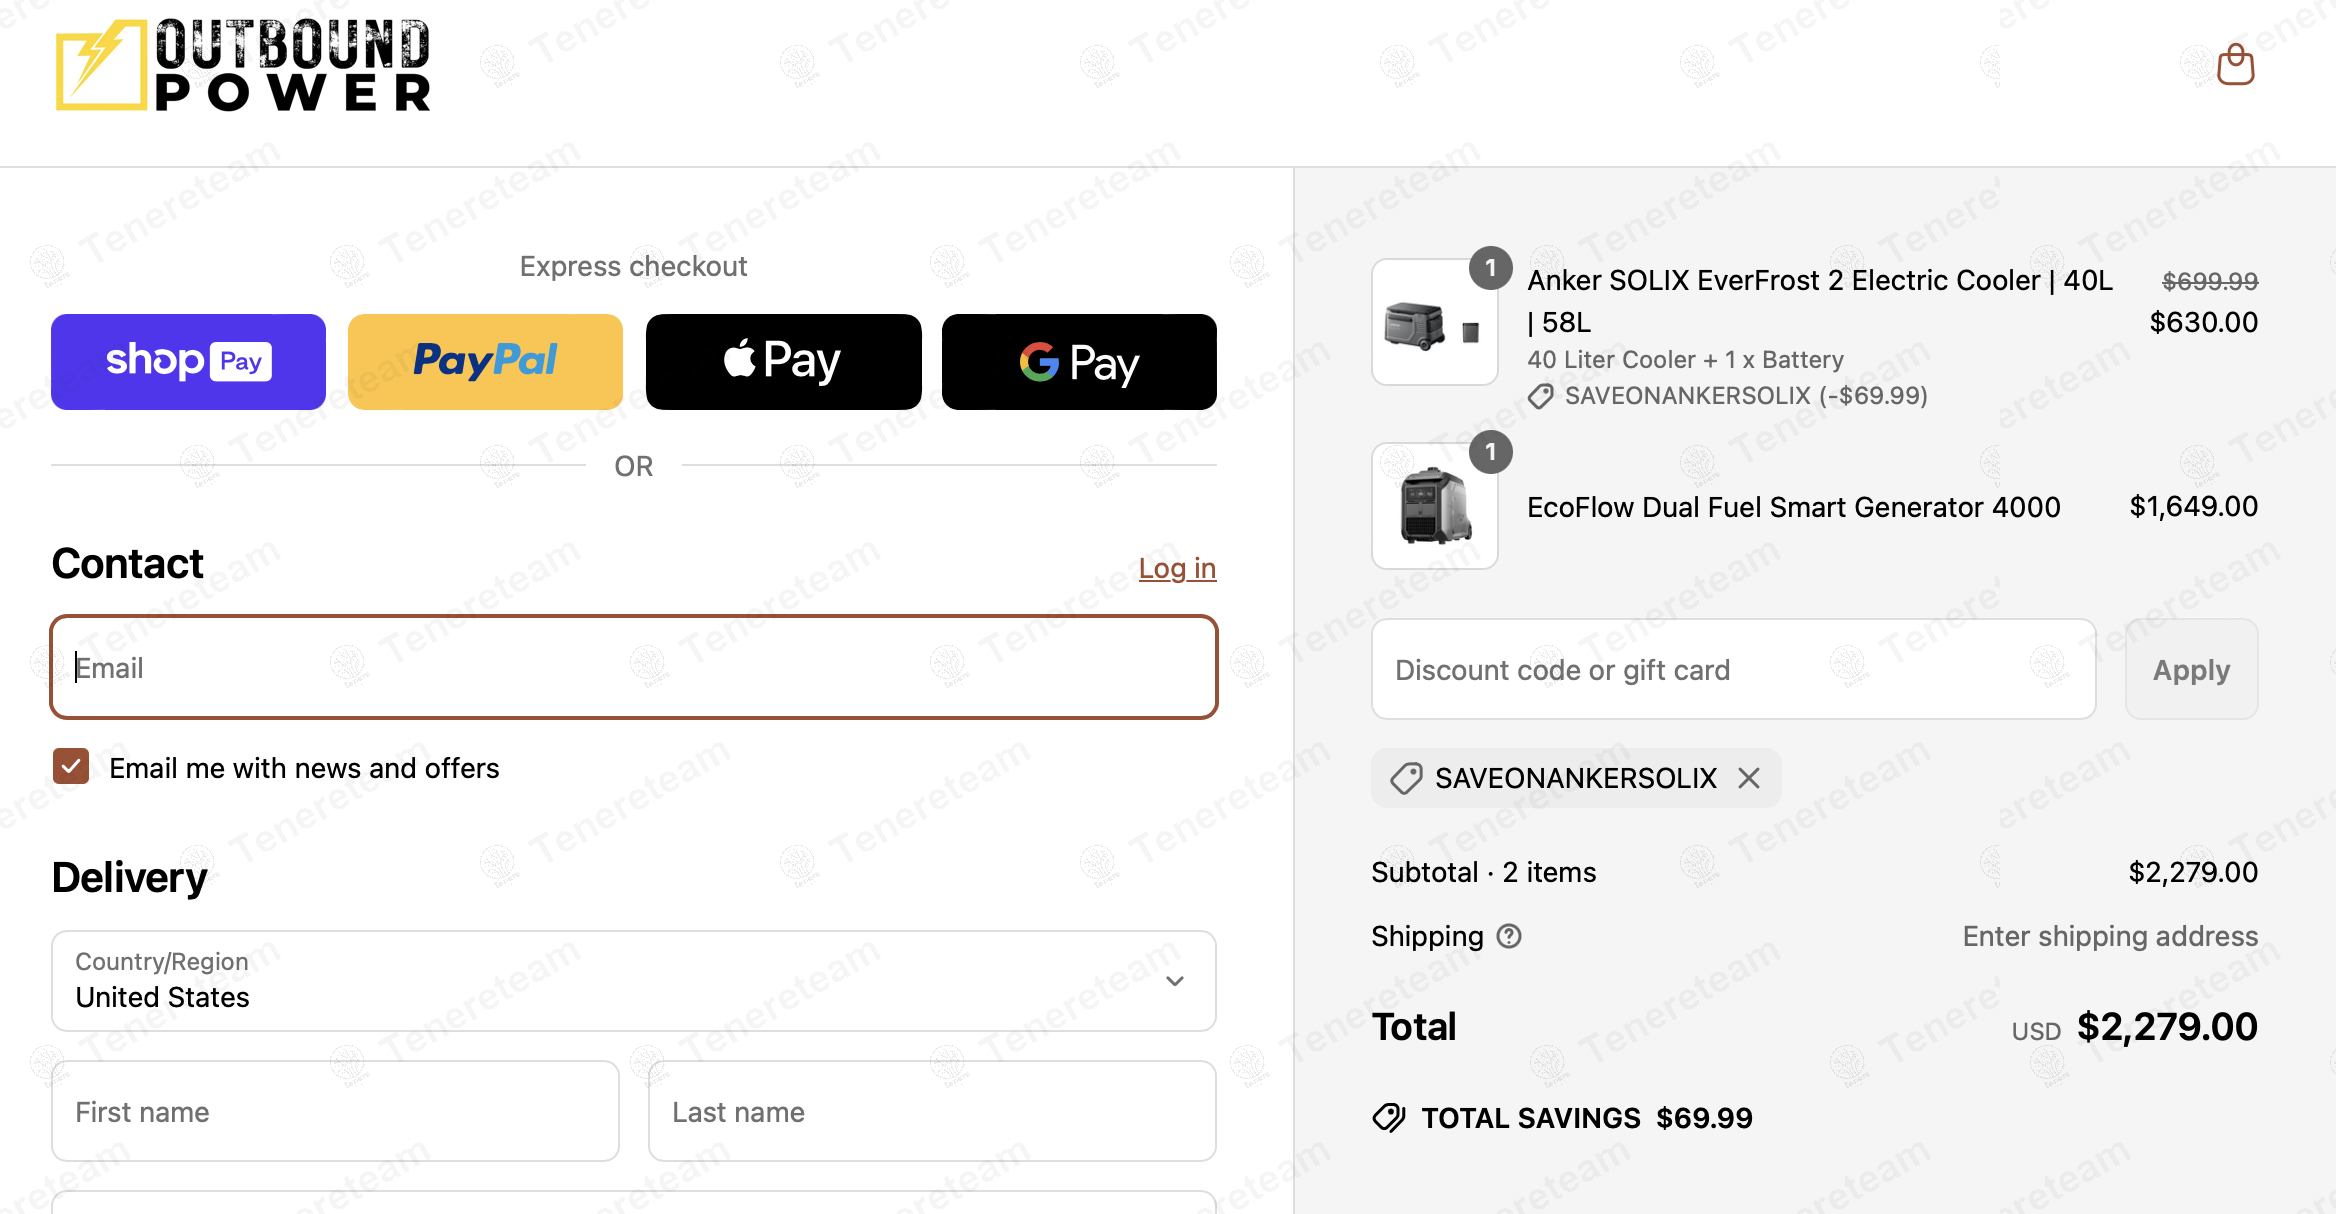Viewport: 2336px width, 1214px height.
Task: Pay with Shop Pay express button
Action: click(x=188, y=362)
